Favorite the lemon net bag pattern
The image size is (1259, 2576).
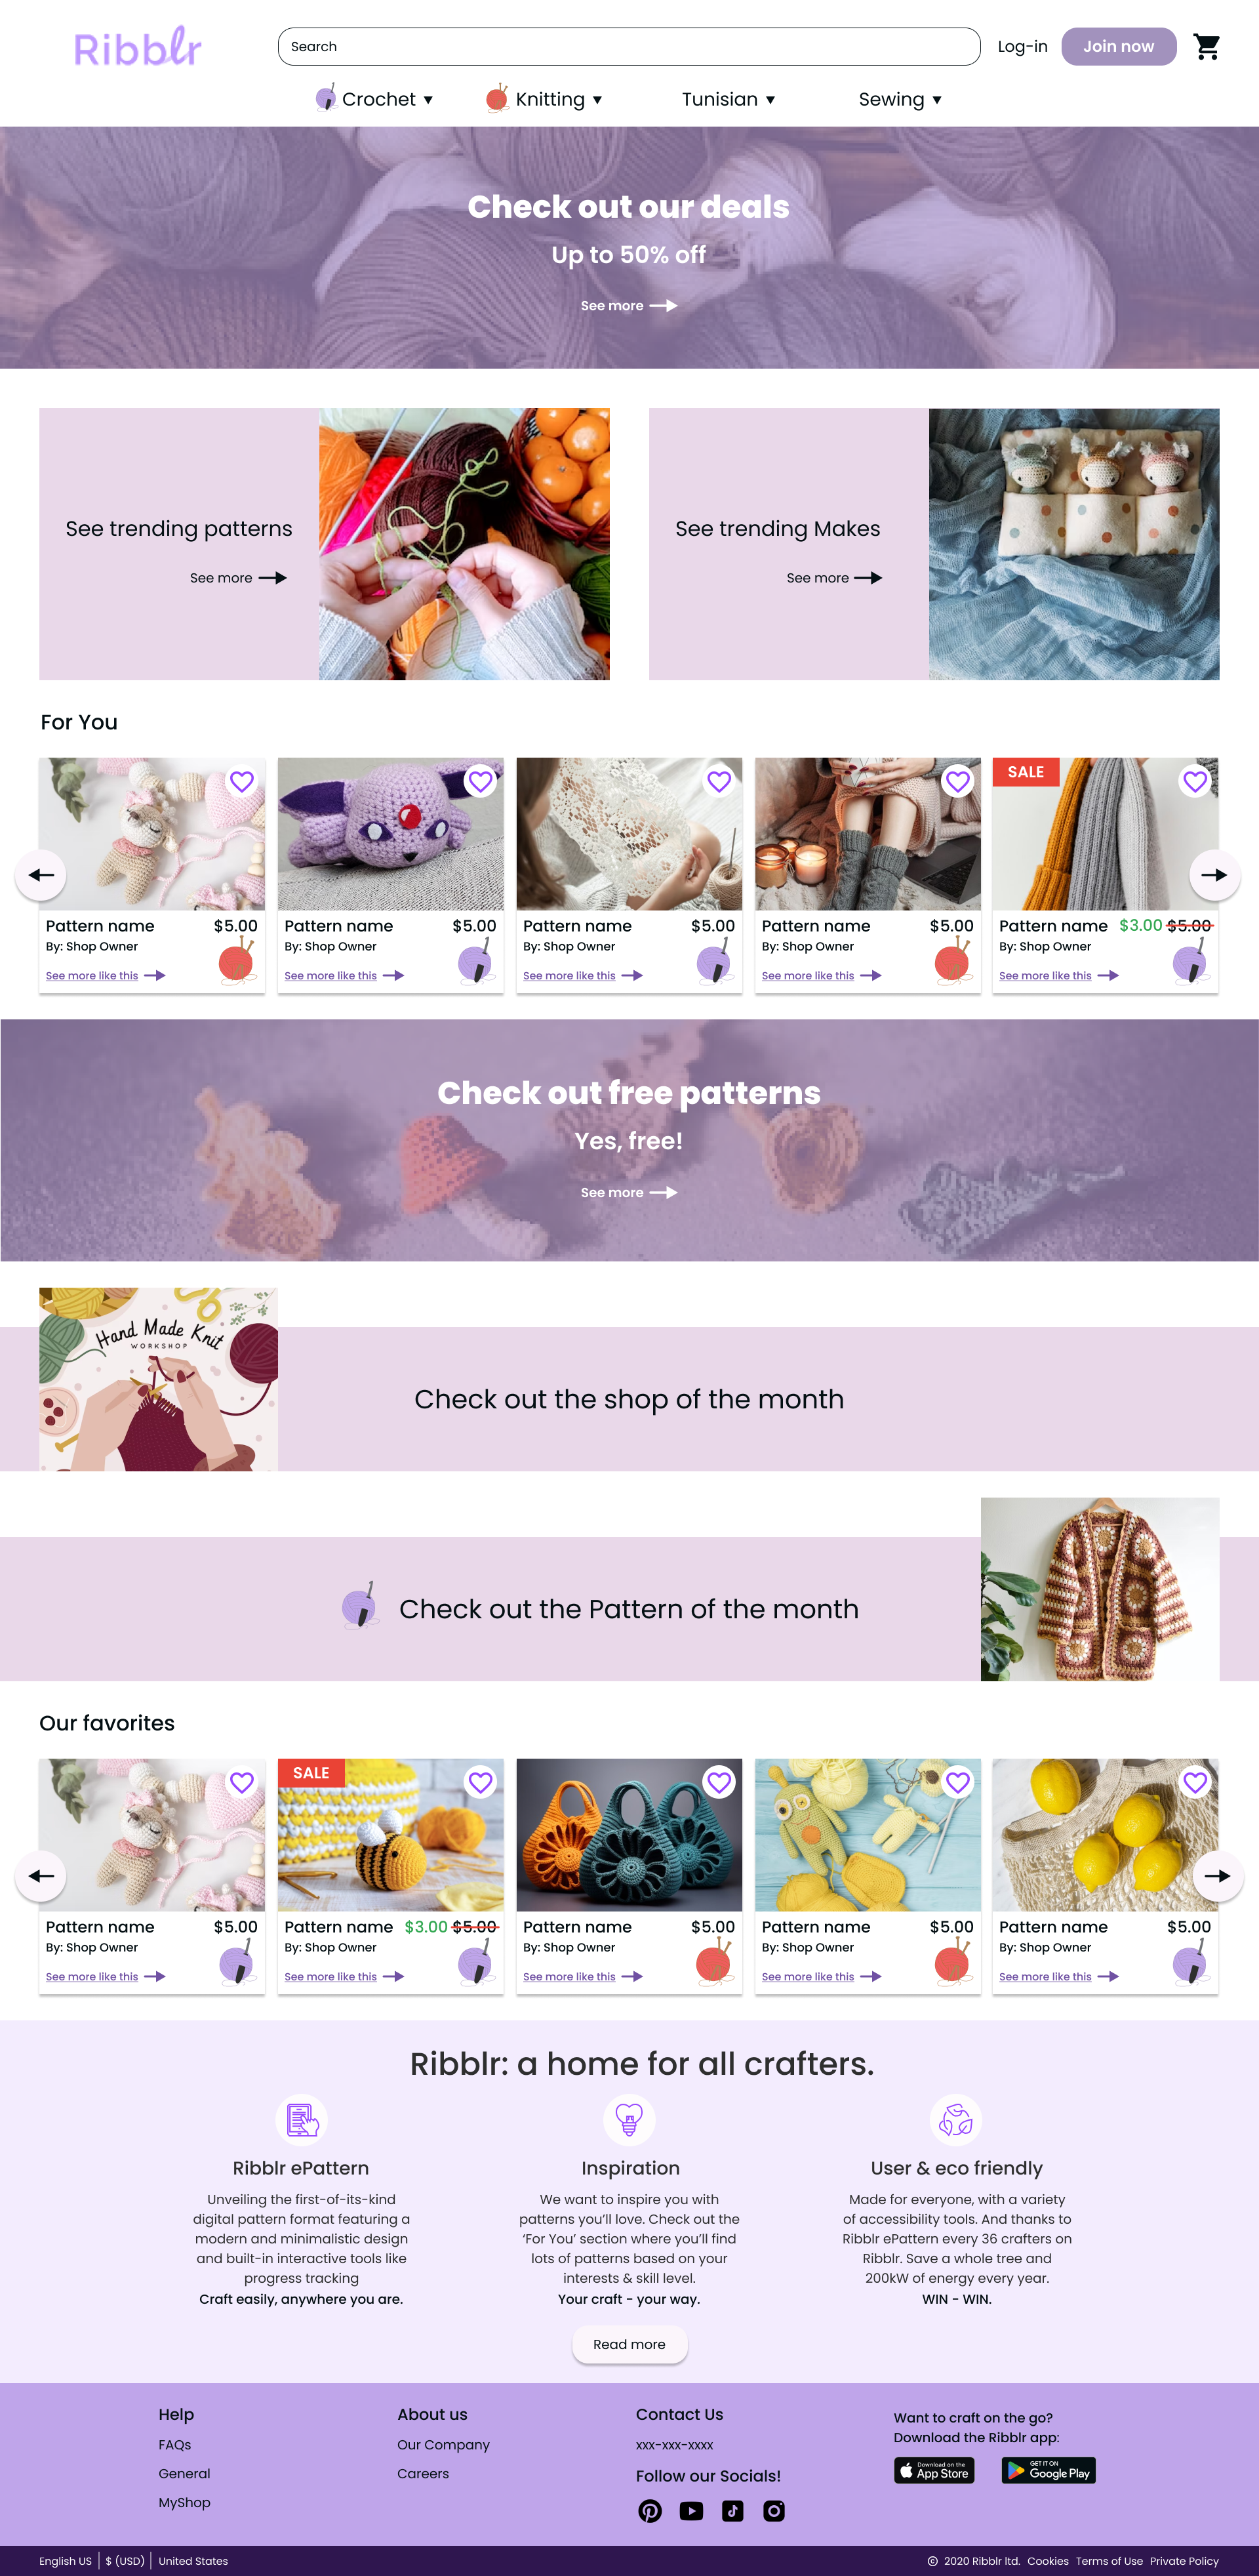pos(1195,1782)
